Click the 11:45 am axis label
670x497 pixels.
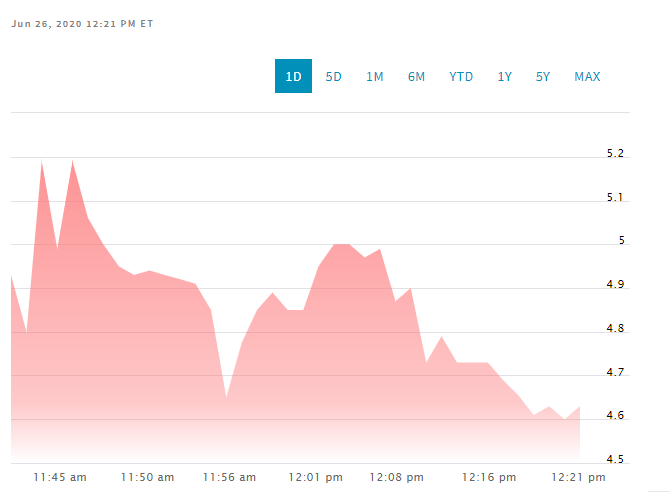point(60,477)
